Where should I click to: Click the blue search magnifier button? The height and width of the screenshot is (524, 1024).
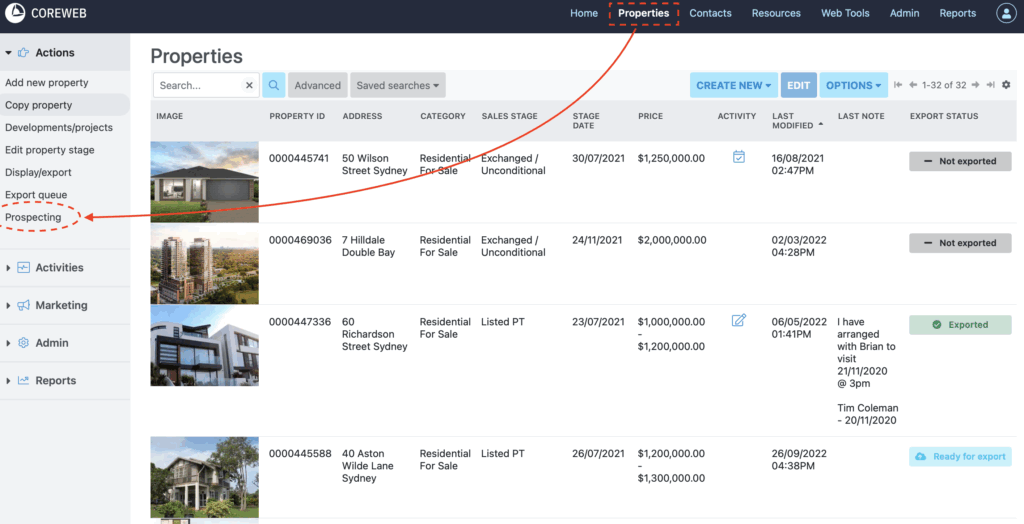(x=273, y=86)
